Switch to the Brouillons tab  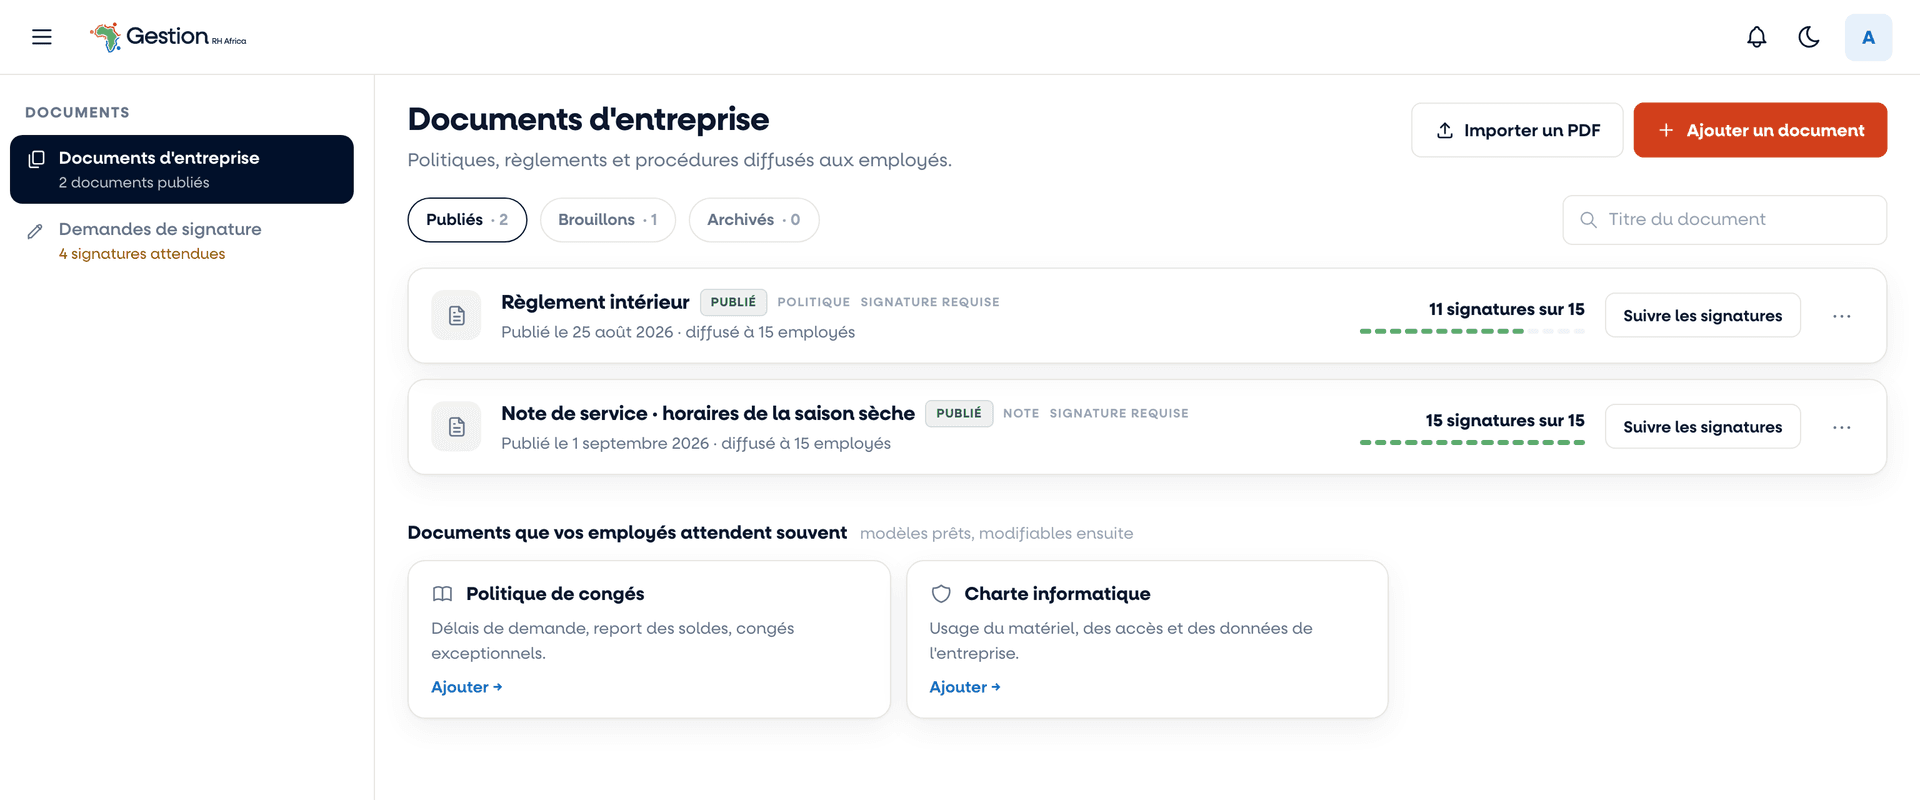pos(608,220)
